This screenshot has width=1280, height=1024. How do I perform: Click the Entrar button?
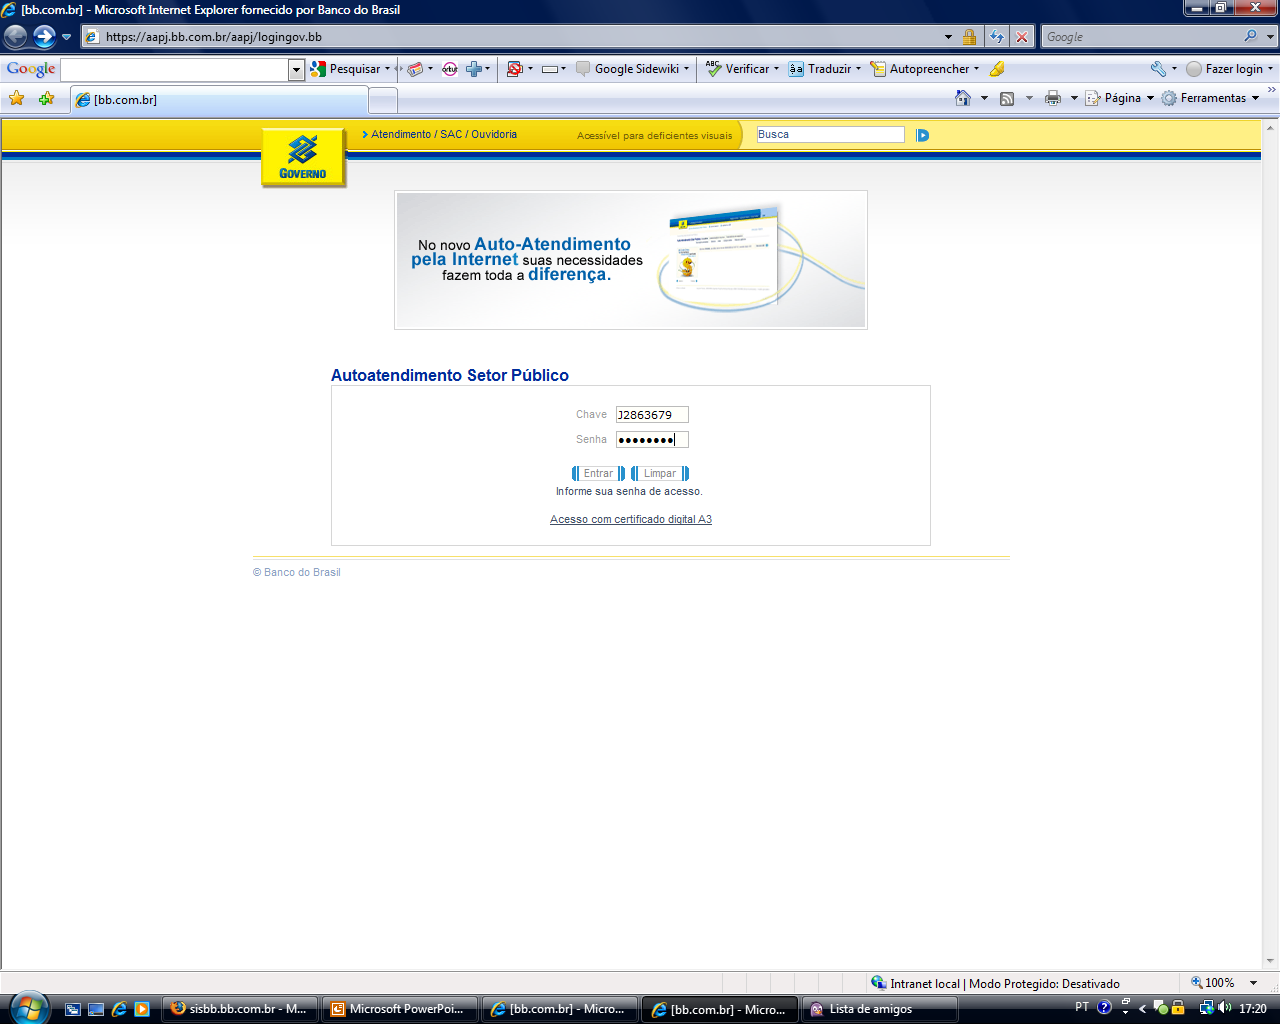pyautogui.click(x=598, y=474)
